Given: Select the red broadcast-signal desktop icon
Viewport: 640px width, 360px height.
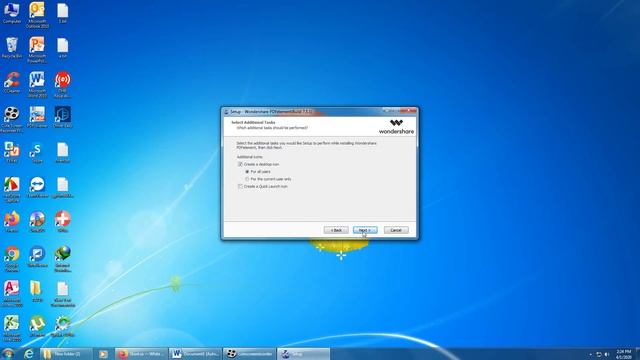Looking at the screenshot, I should (x=62, y=85).
